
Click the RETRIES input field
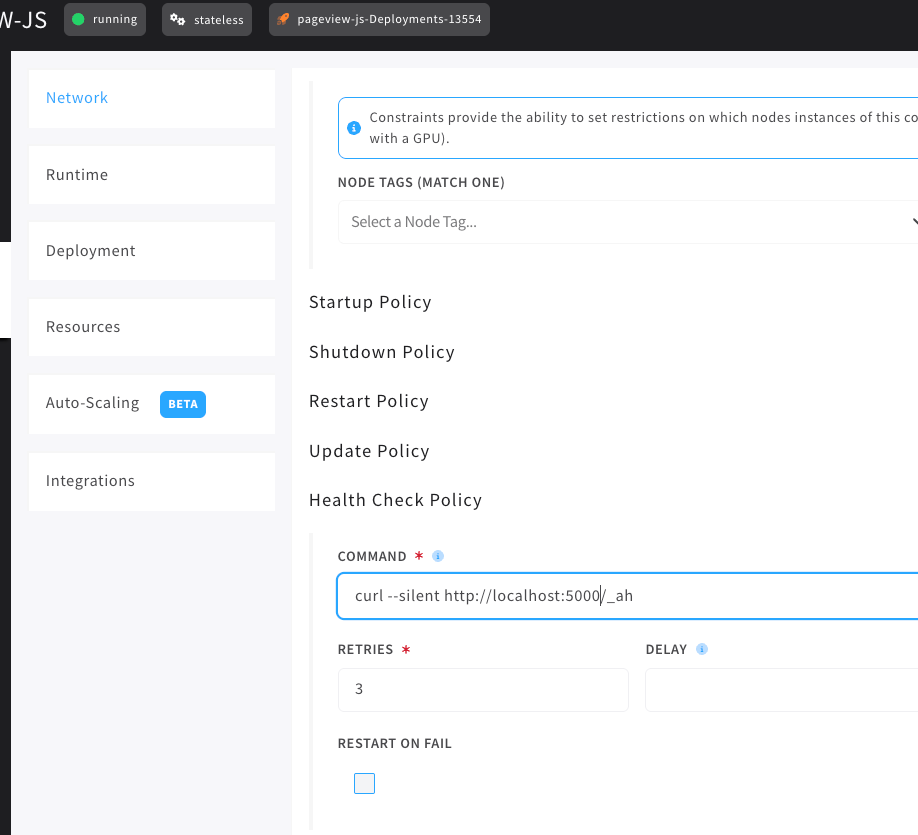(x=483, y=690)
